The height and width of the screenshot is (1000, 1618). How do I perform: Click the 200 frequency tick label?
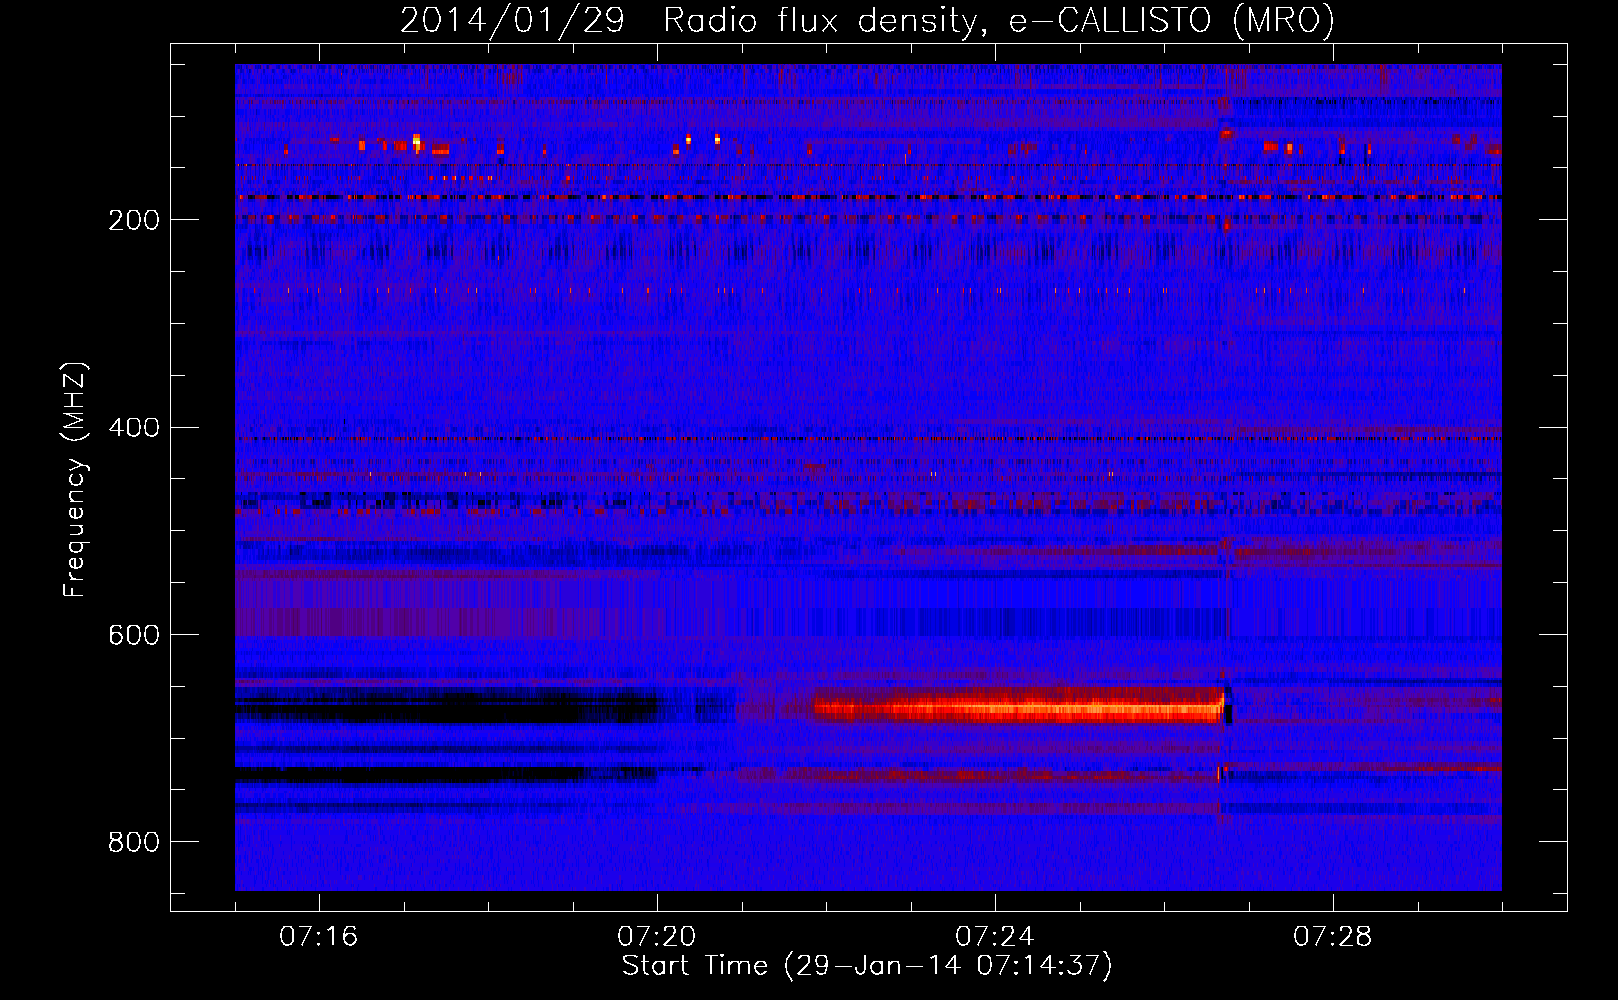click(x=134, y=220)
